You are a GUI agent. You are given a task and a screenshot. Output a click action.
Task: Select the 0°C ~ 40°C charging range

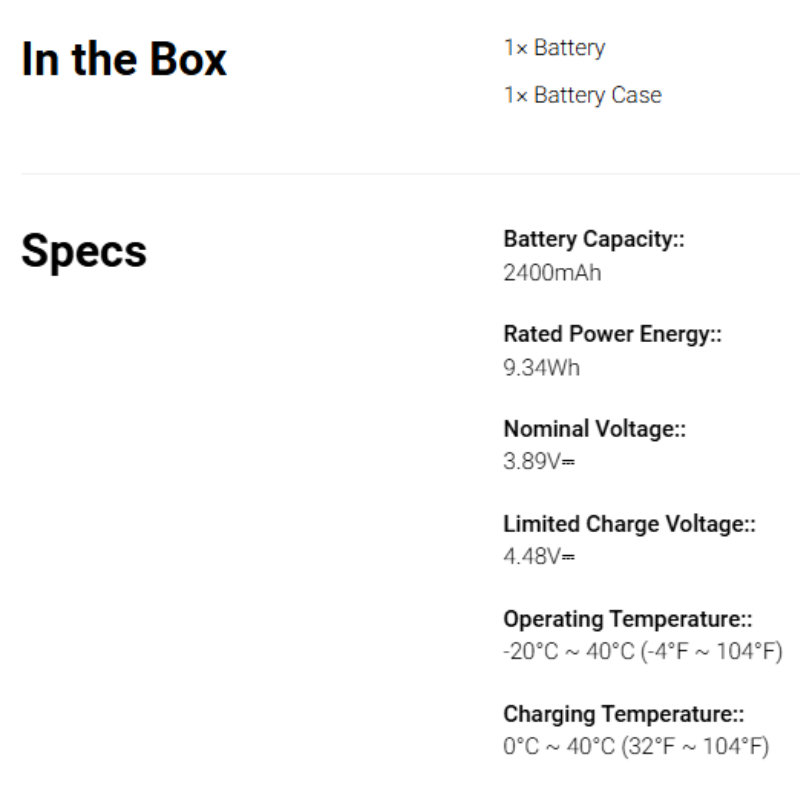click(636, 746)
